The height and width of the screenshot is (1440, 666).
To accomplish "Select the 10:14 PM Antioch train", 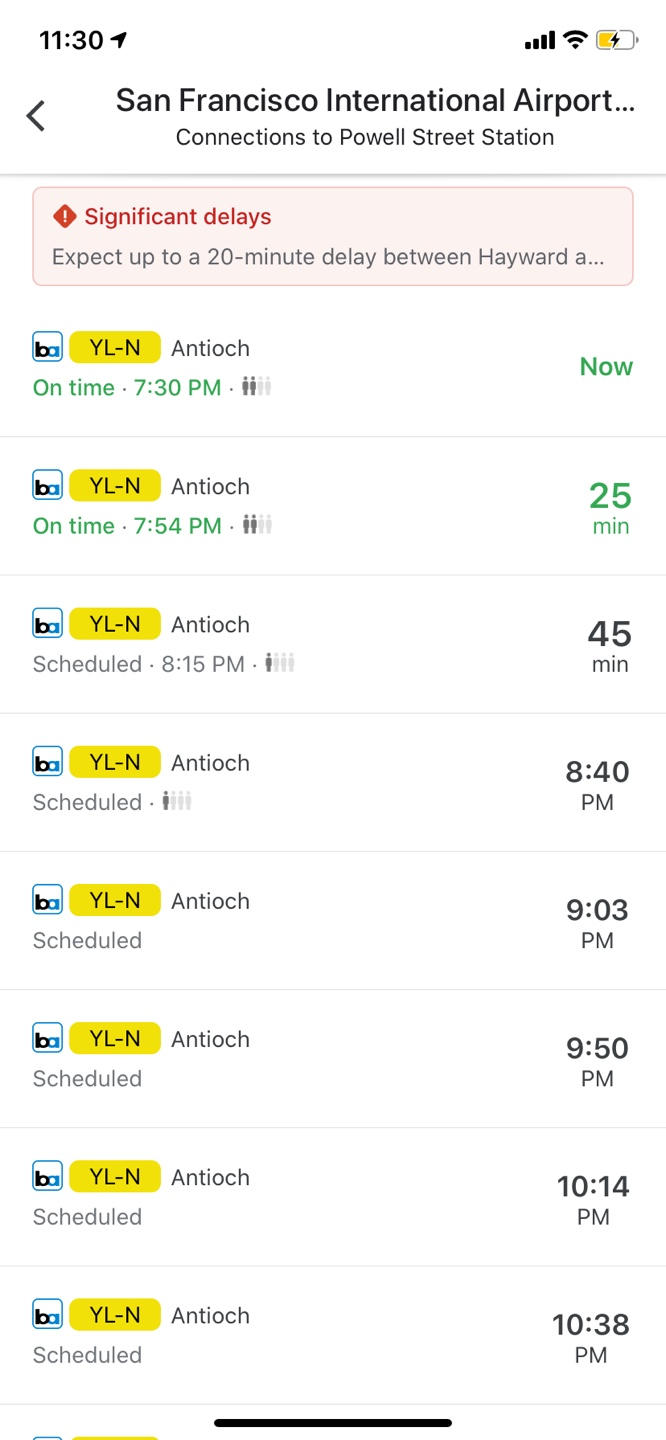I will click(x=333, y=1196).
